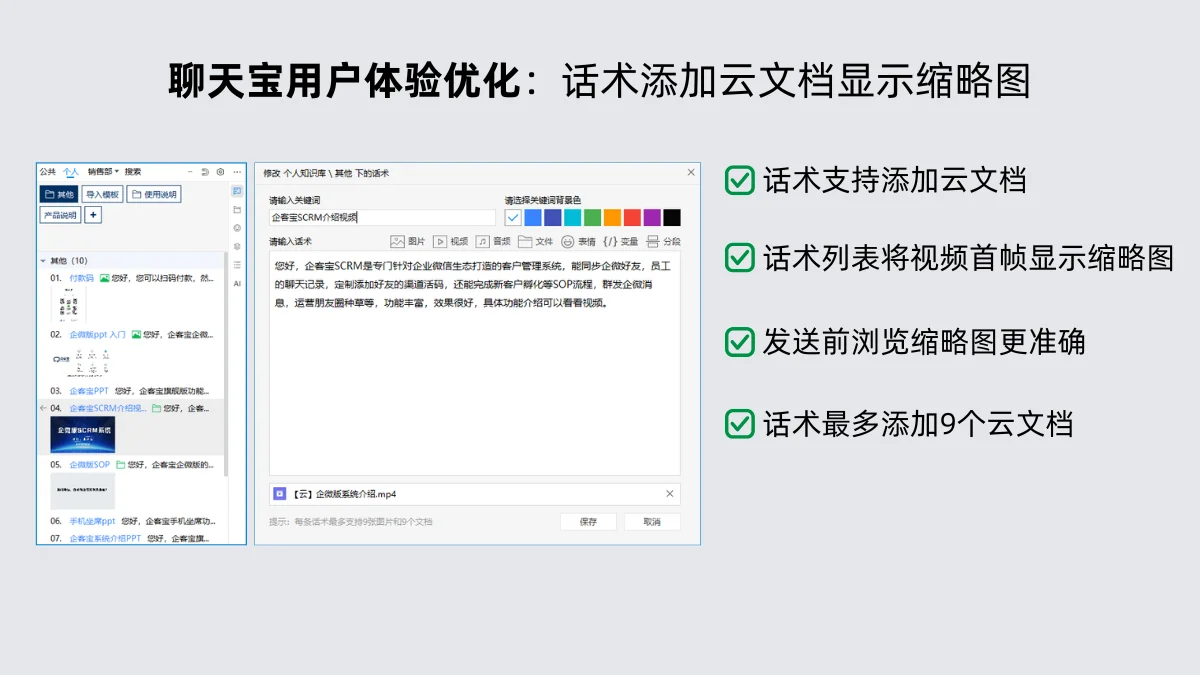Choose the purple keyword background
The image size is (1200, 675).
coord(652,217)
